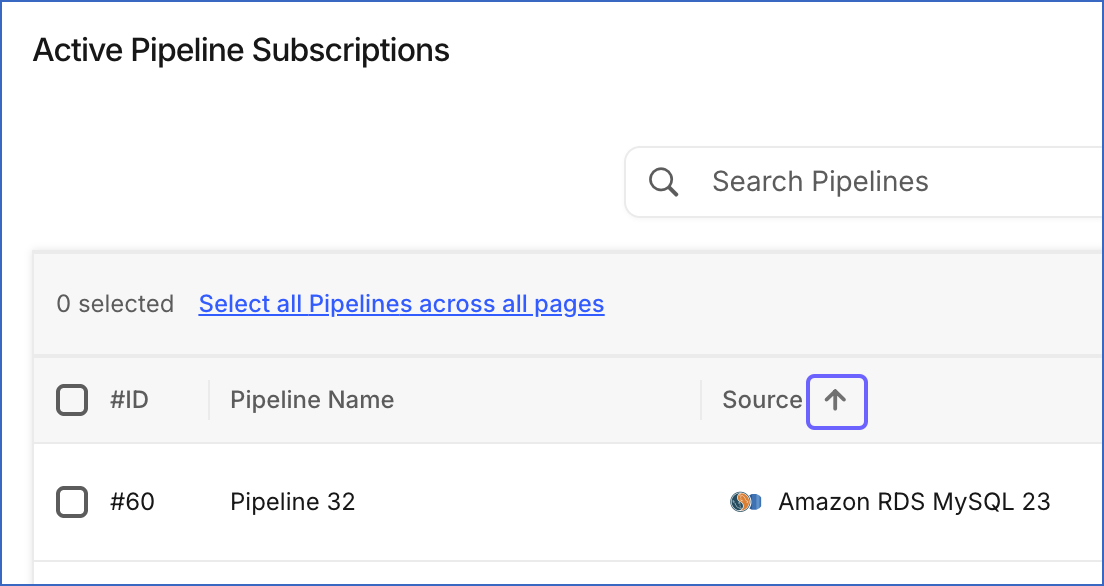
Task: Focus the Search Pipelines field
Action: click(865, 182)
